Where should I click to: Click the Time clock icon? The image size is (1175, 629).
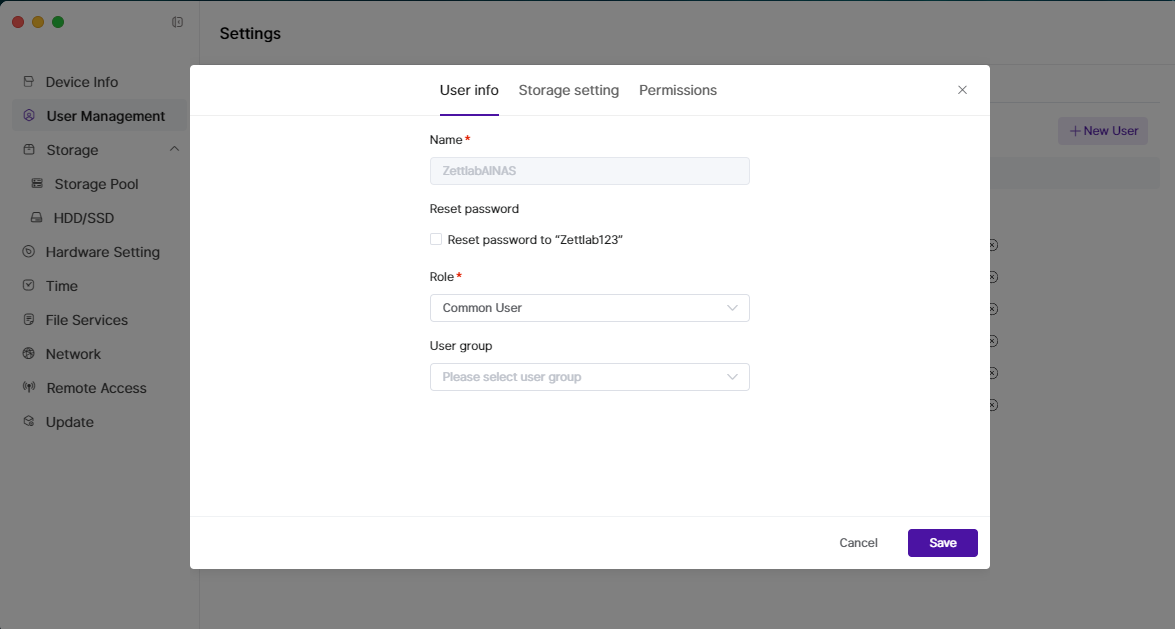pos(28,286)
